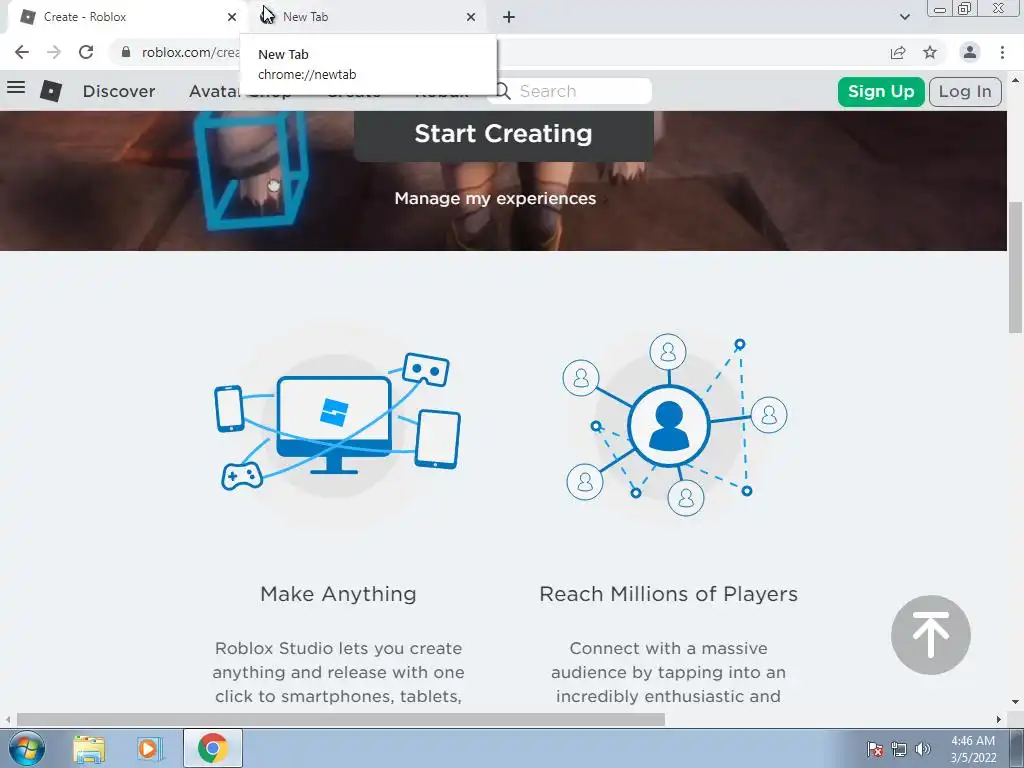
Task: Share this page icon in address bar
Action: (898, 52)
